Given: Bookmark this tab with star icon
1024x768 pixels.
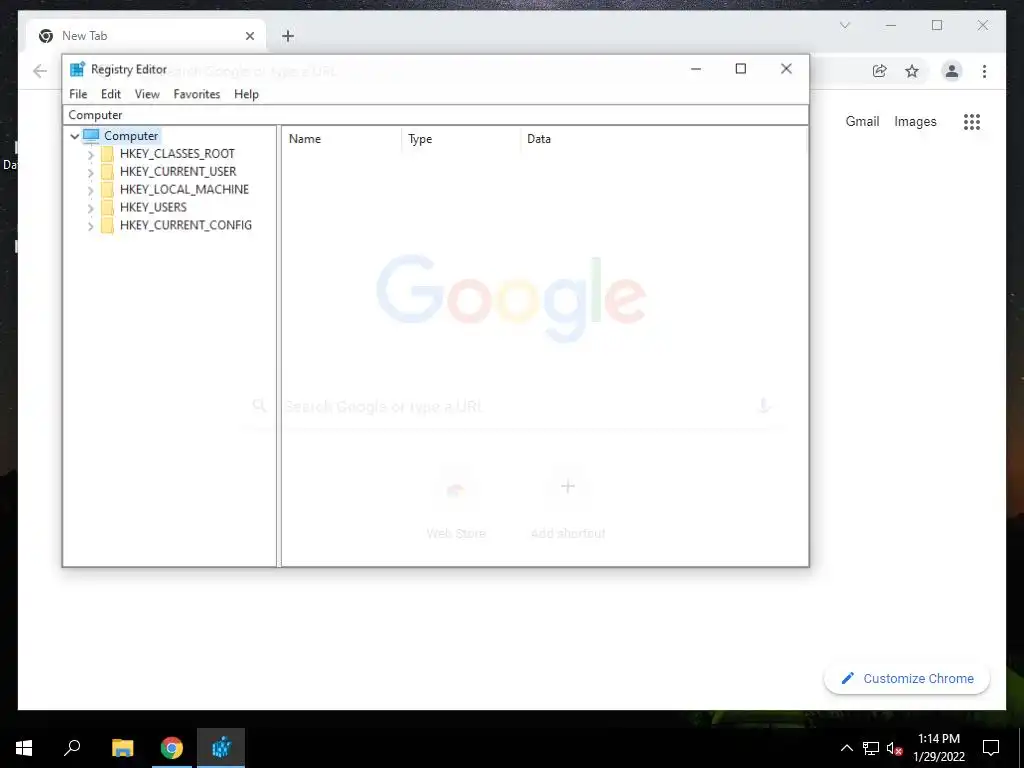Looking at the screenshot, I should tap(912, 71).
